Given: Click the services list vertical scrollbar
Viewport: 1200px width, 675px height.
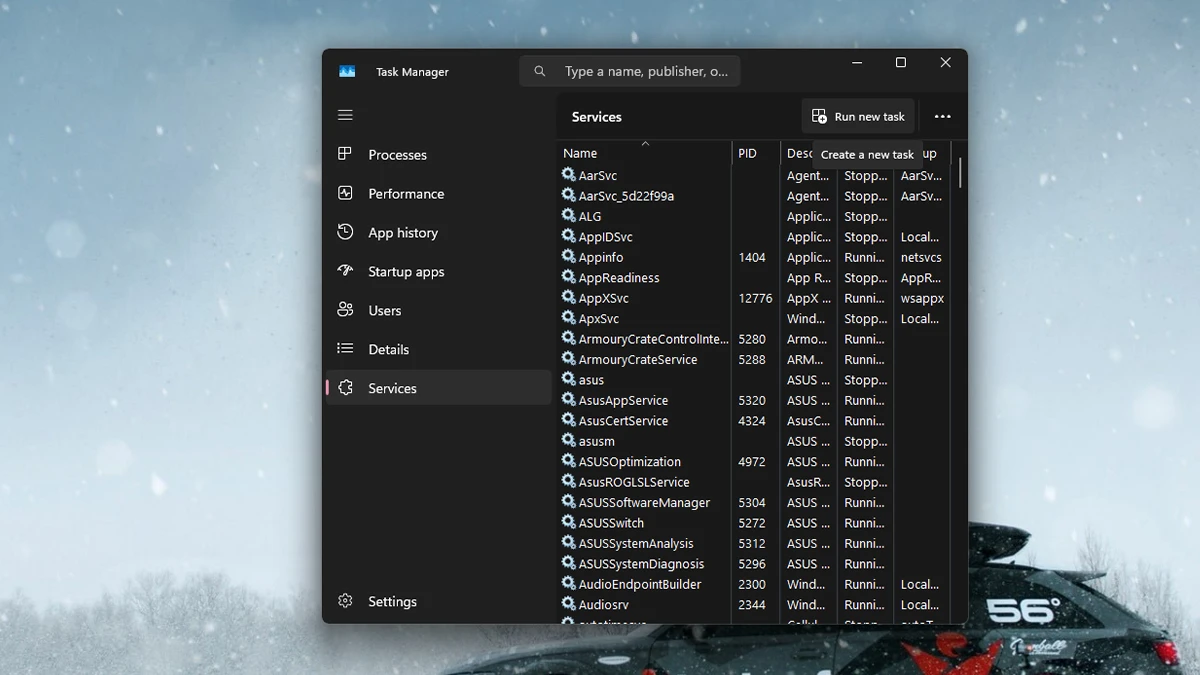Looking at the screenshot, I should [960, 172].
